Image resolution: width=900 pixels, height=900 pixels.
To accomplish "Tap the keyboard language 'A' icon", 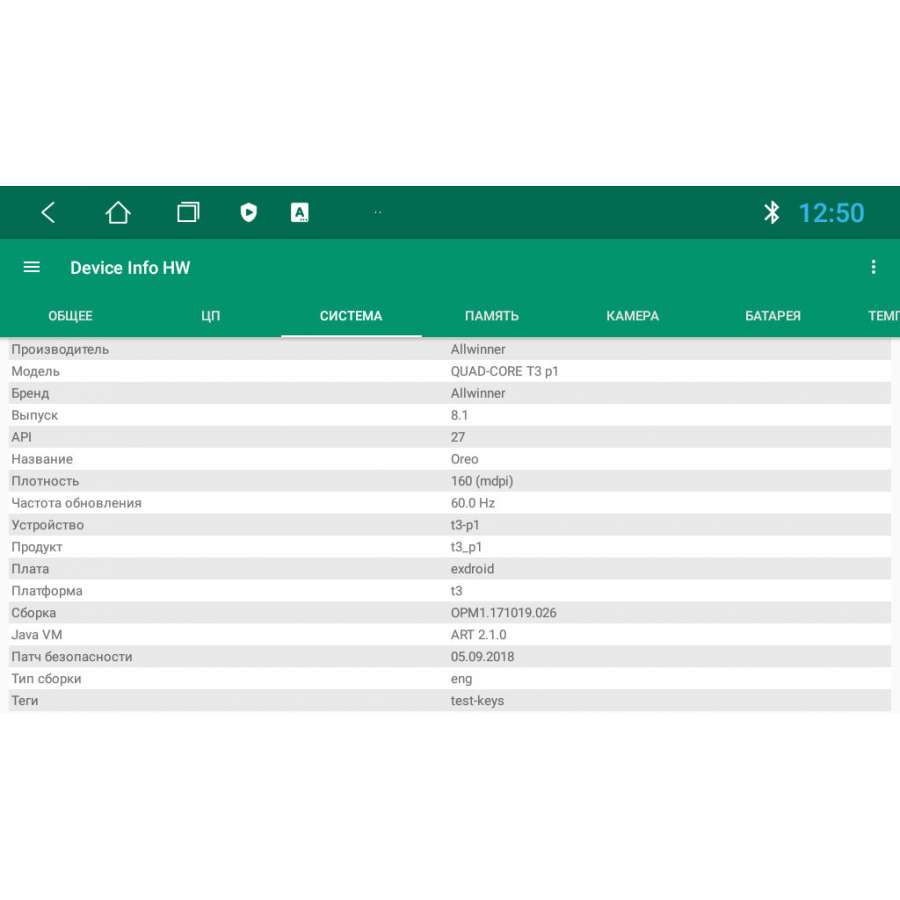I will click(300, 212).
